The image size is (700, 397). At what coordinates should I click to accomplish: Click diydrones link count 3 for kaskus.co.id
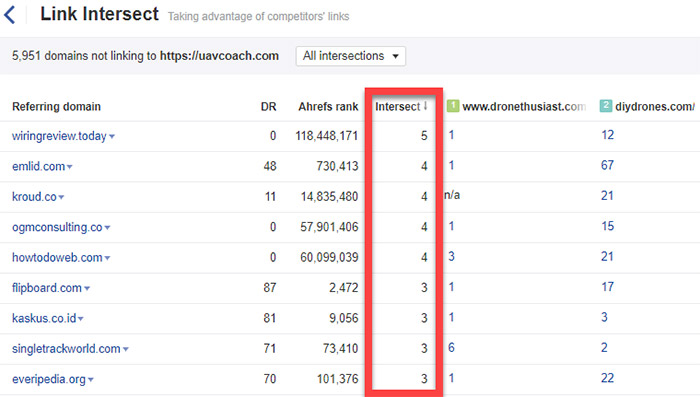[x=604, y=317]
